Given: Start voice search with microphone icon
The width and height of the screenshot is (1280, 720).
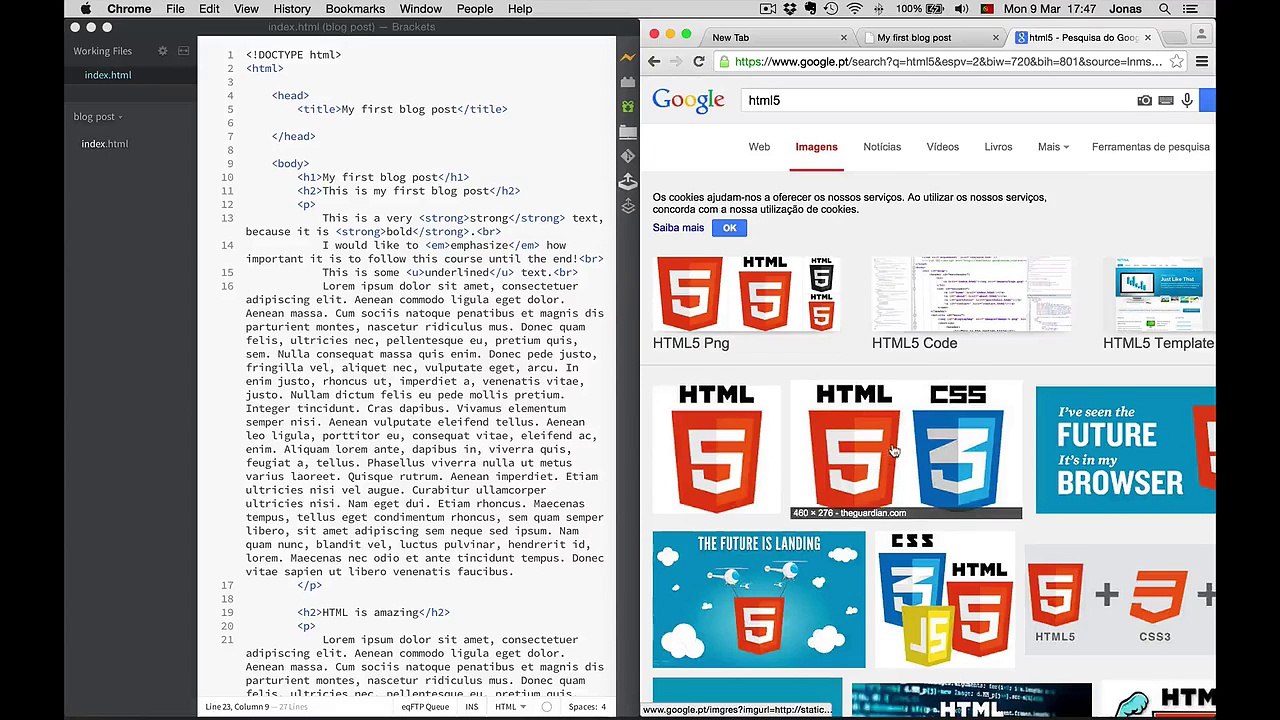Looking at the screenshot, I should 1187,100.
